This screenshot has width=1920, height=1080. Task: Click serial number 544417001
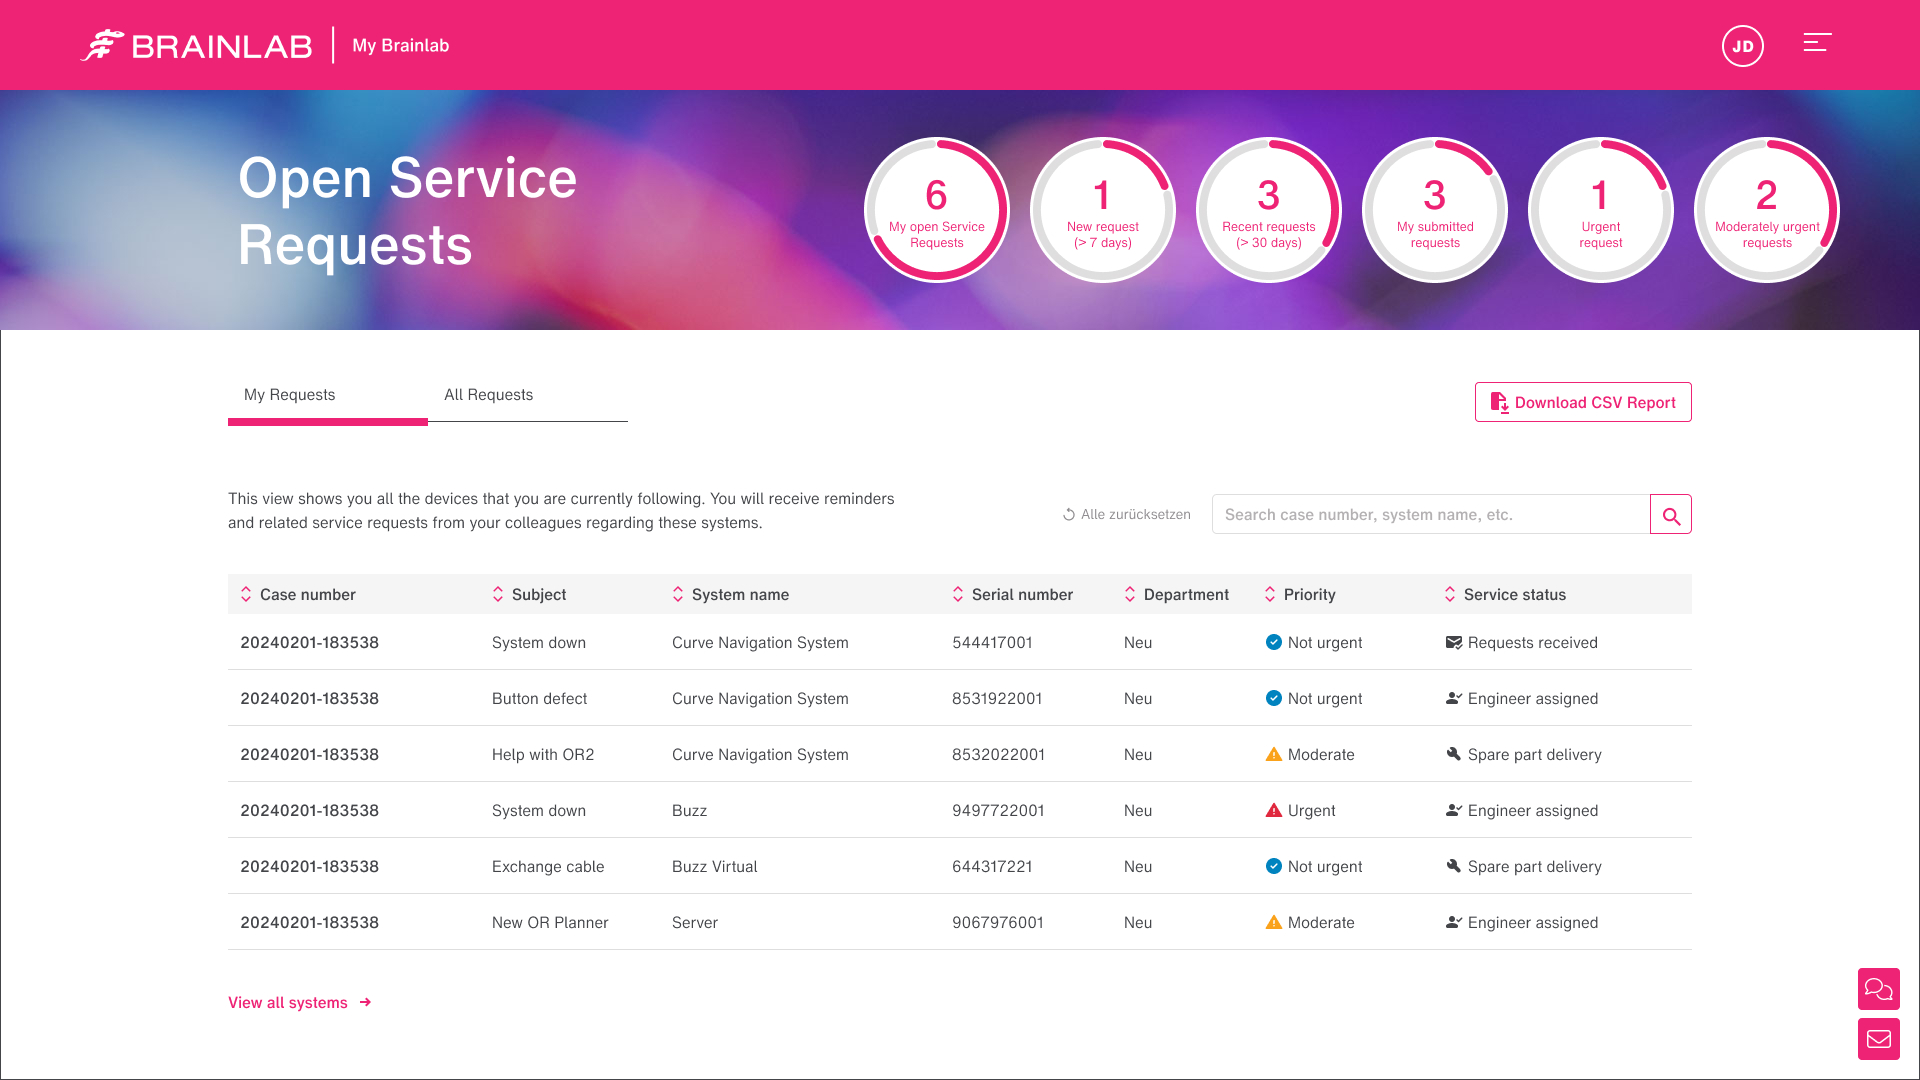tap(992, 643)
